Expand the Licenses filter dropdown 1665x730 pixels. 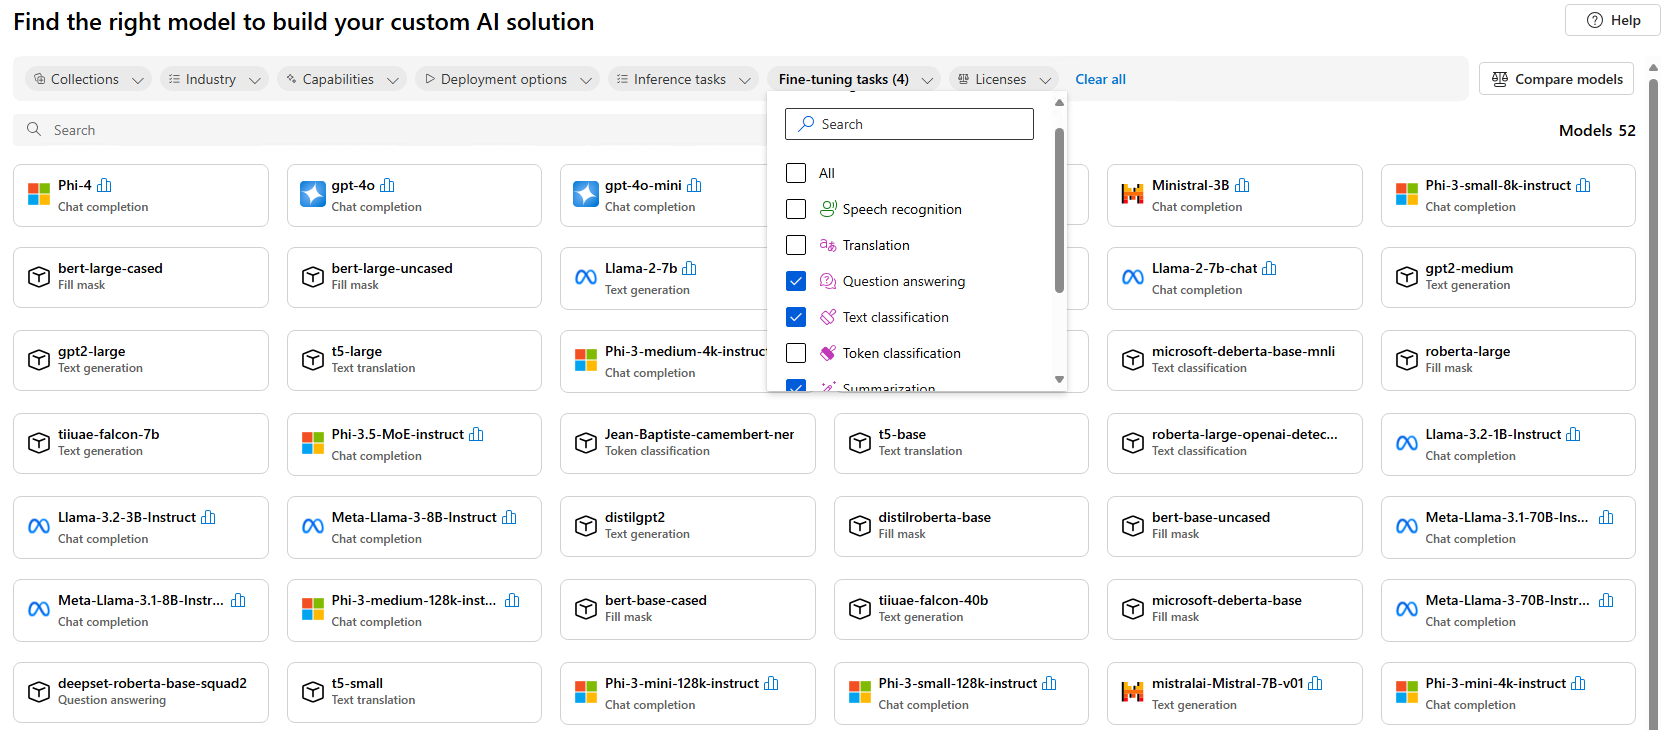[x=1004, y=79]
